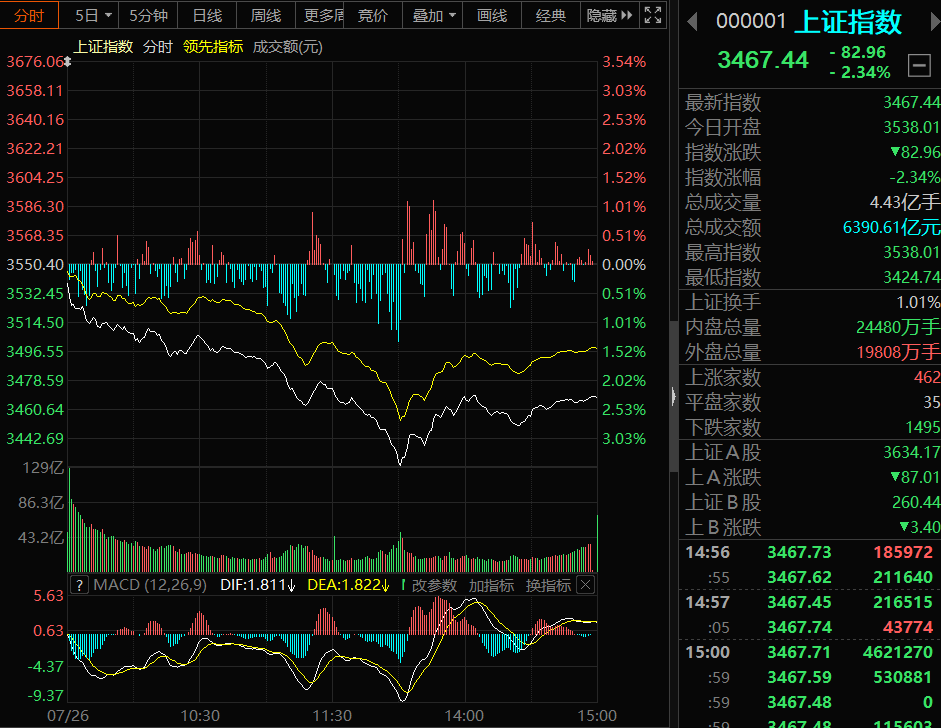The width and height of the screenshot is (941, 728).
Task: Click the 内盘总量 value 24480万手
Action: 898,327
